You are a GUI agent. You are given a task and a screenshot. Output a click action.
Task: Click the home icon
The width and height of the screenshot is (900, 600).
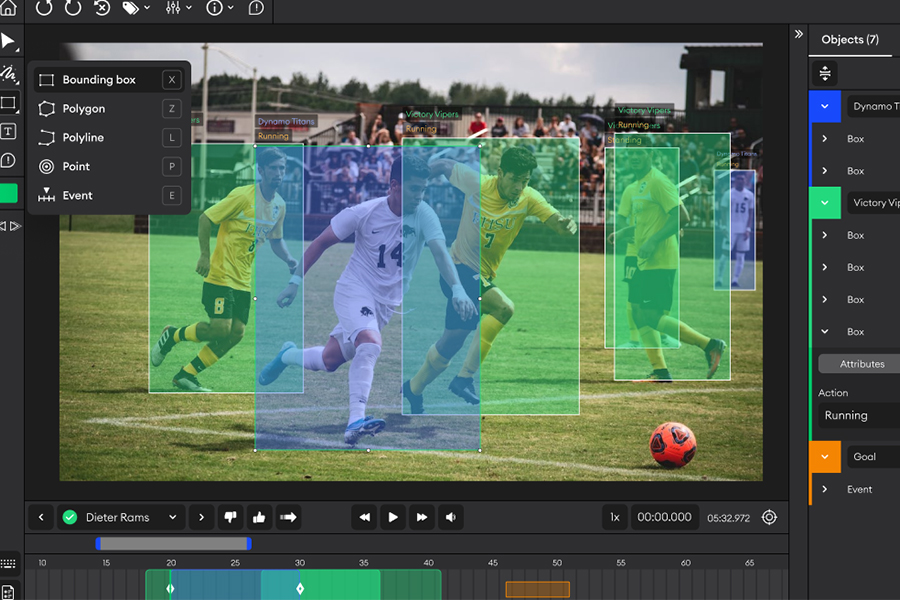8,7
